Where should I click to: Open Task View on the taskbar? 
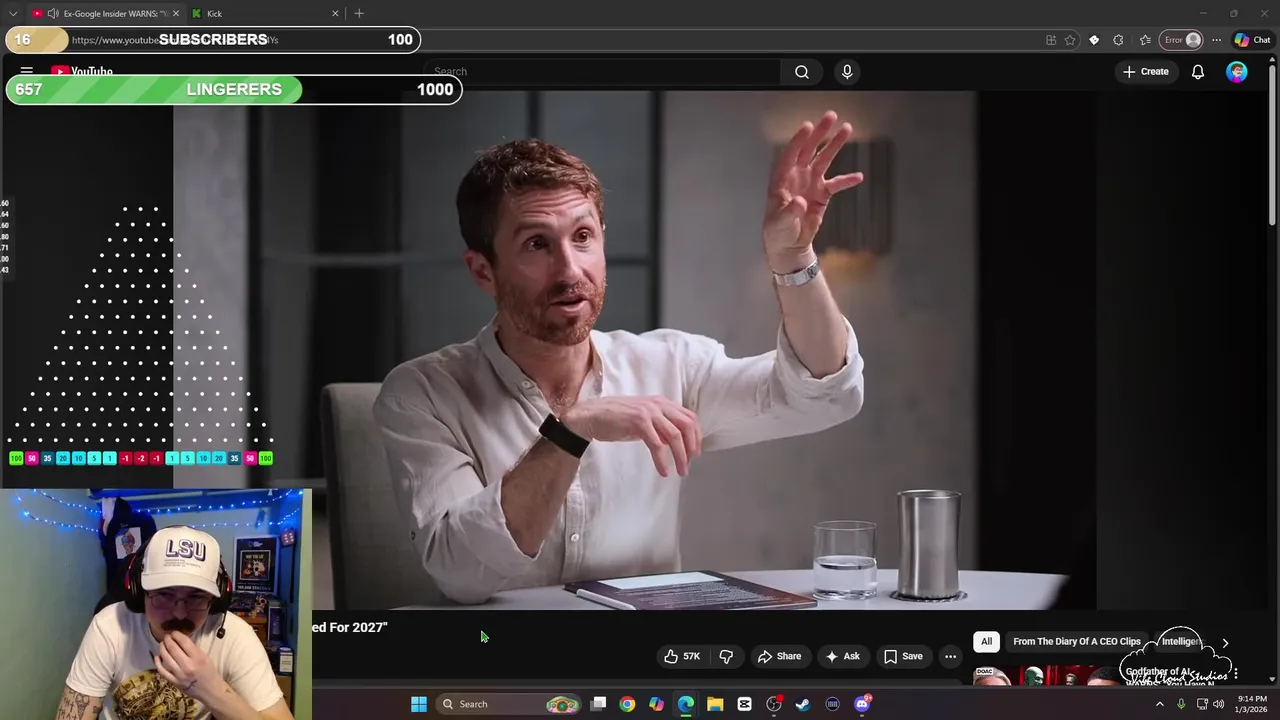click(x=598, y=704)
